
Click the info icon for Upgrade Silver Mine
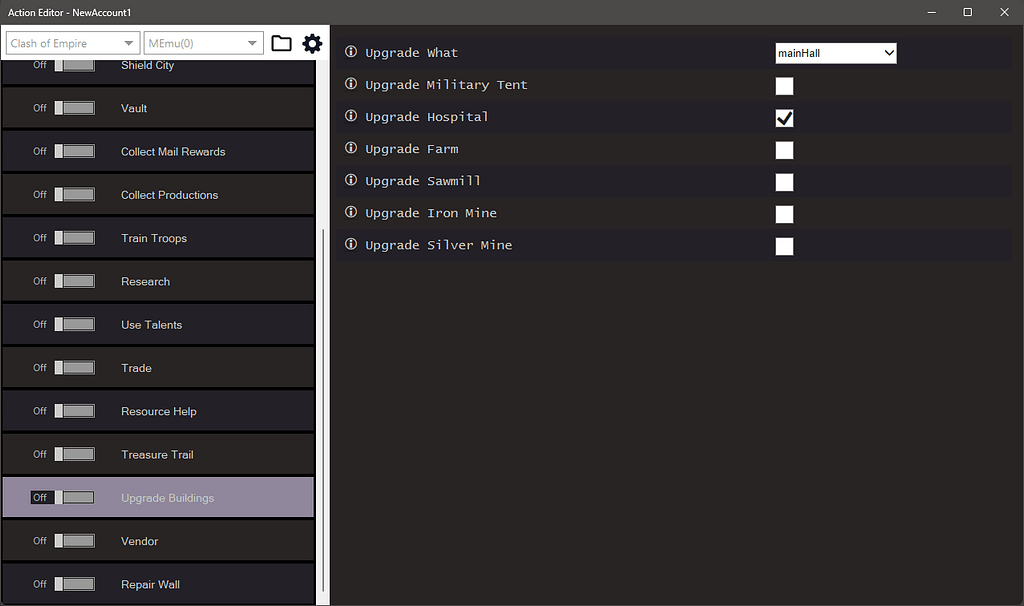click(x=350, y=245)
